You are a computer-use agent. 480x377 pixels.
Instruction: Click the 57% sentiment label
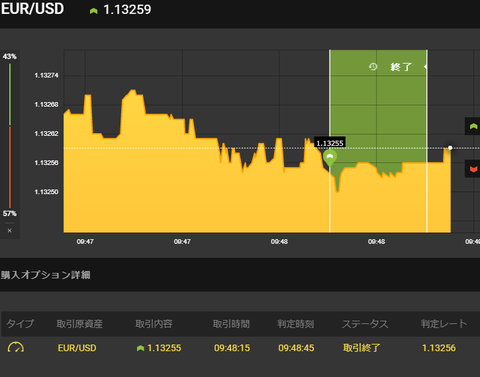coord(10,213)
